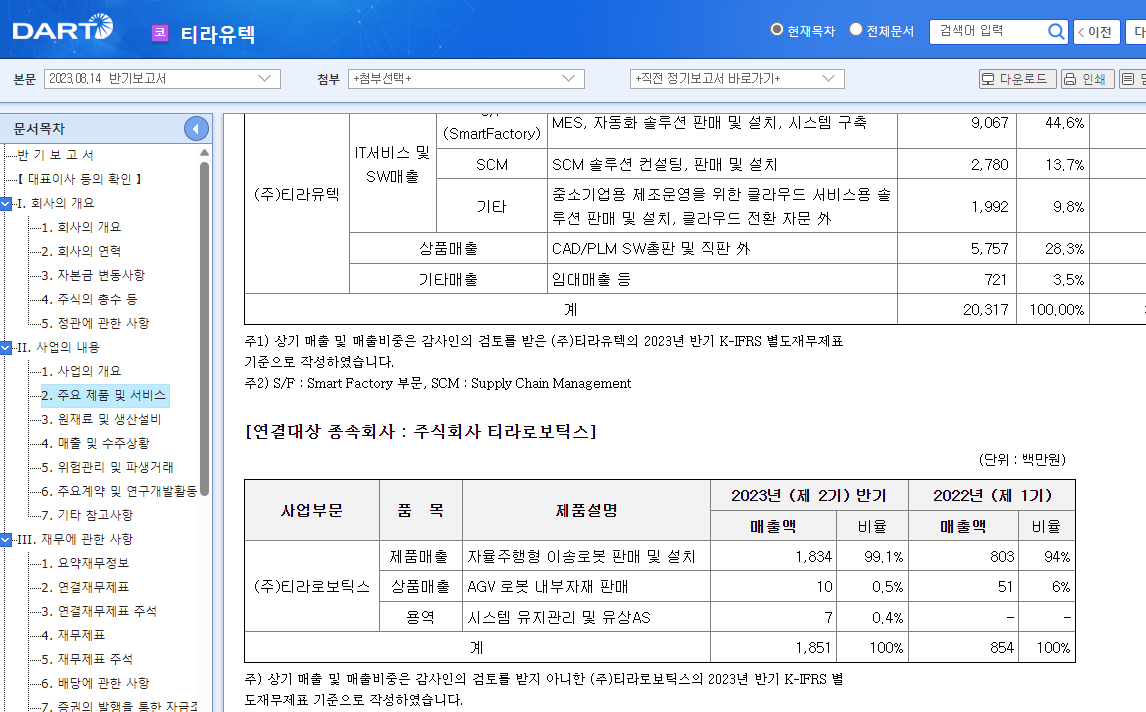Click the 1,834 sales amount cell
The image size is (1146, 712).
pyautogui.click(x=773, y=556)
